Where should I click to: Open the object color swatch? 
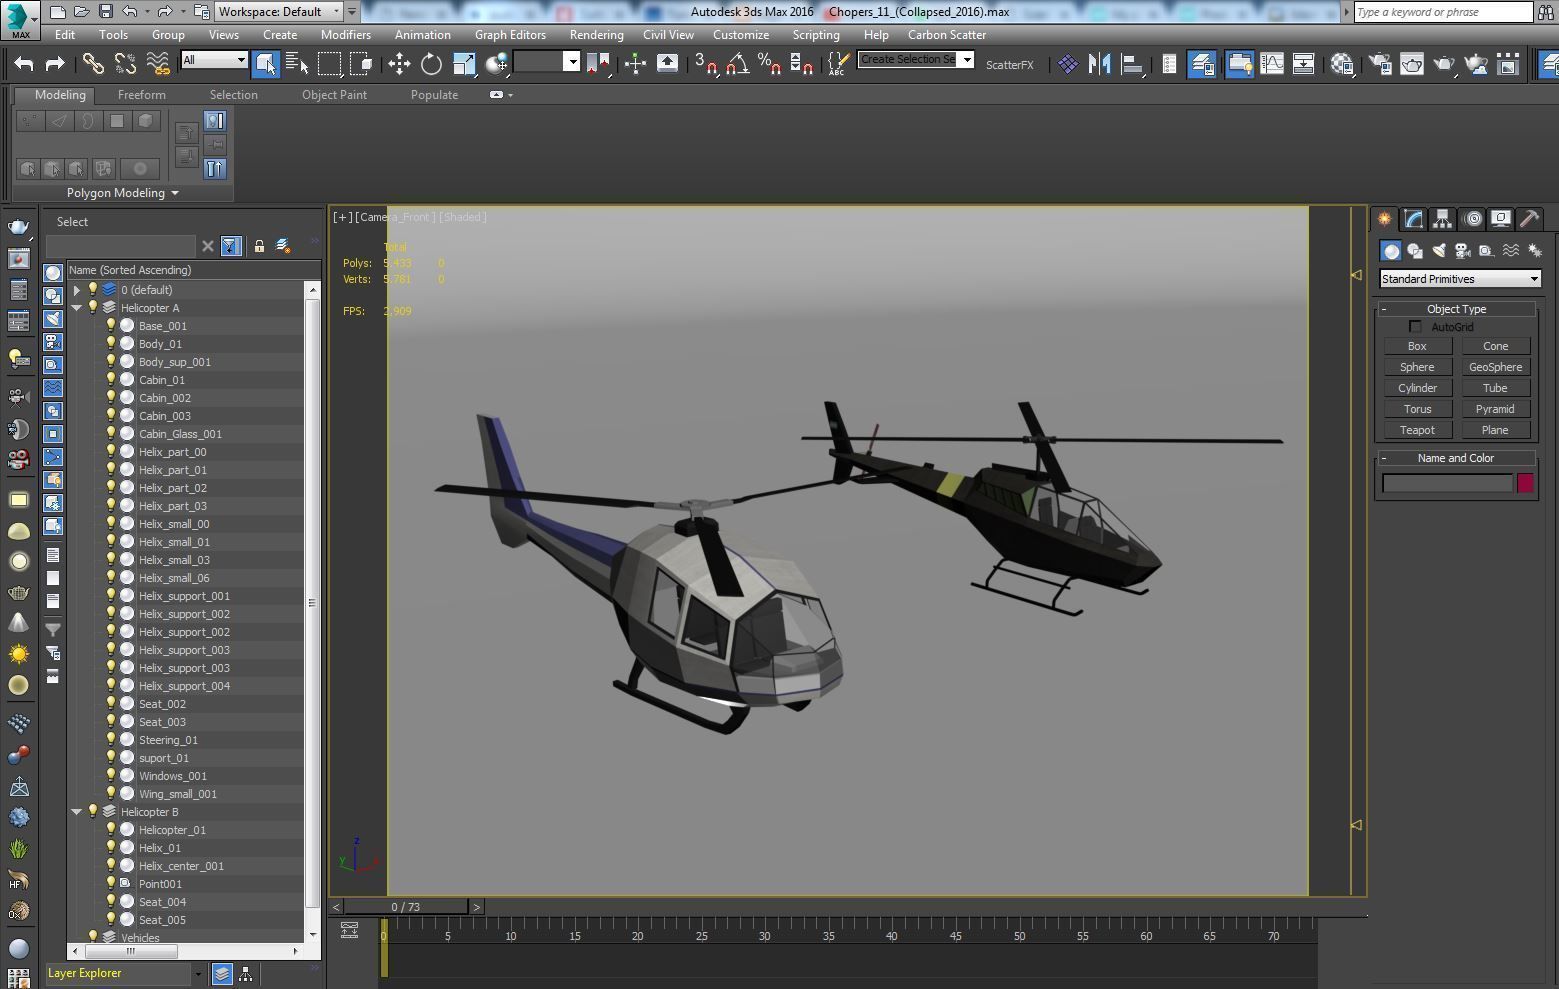[x=1525, y=484]
